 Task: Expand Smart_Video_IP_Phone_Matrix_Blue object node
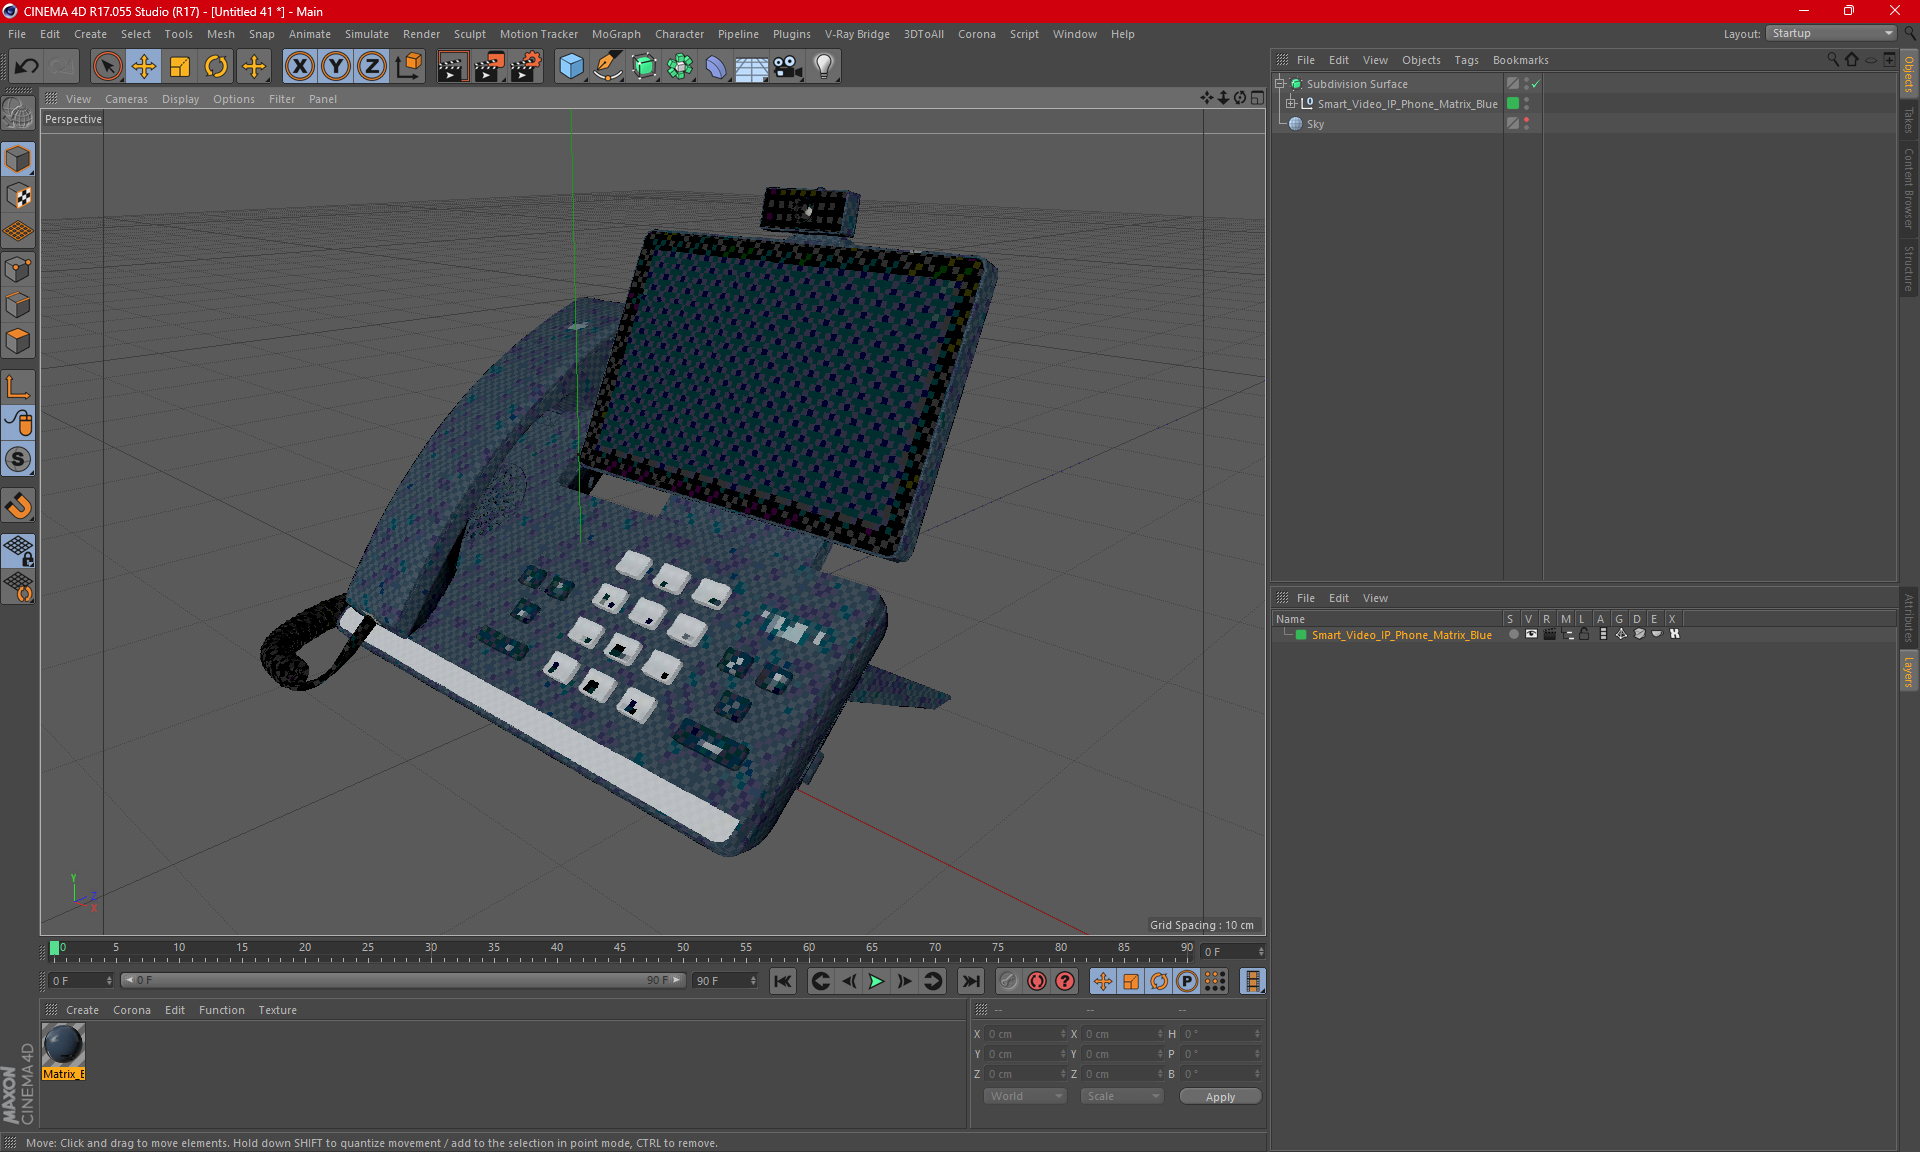(1291, 104)
